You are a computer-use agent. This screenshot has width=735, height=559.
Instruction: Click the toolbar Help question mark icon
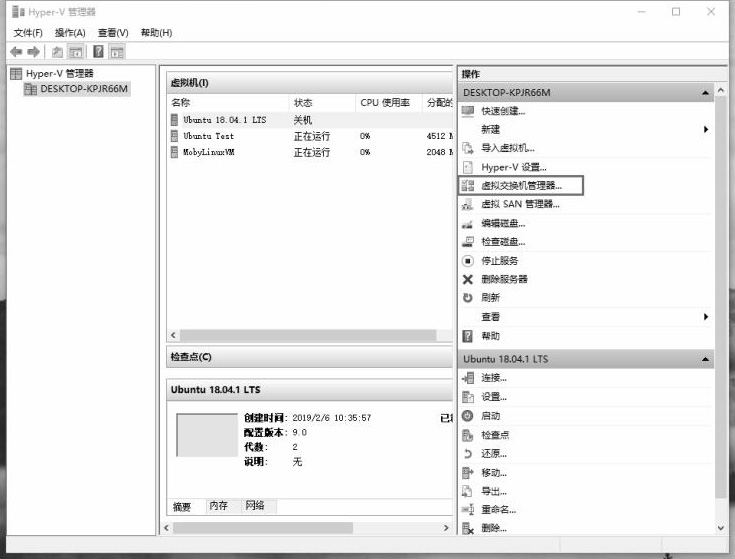point(99,52)
